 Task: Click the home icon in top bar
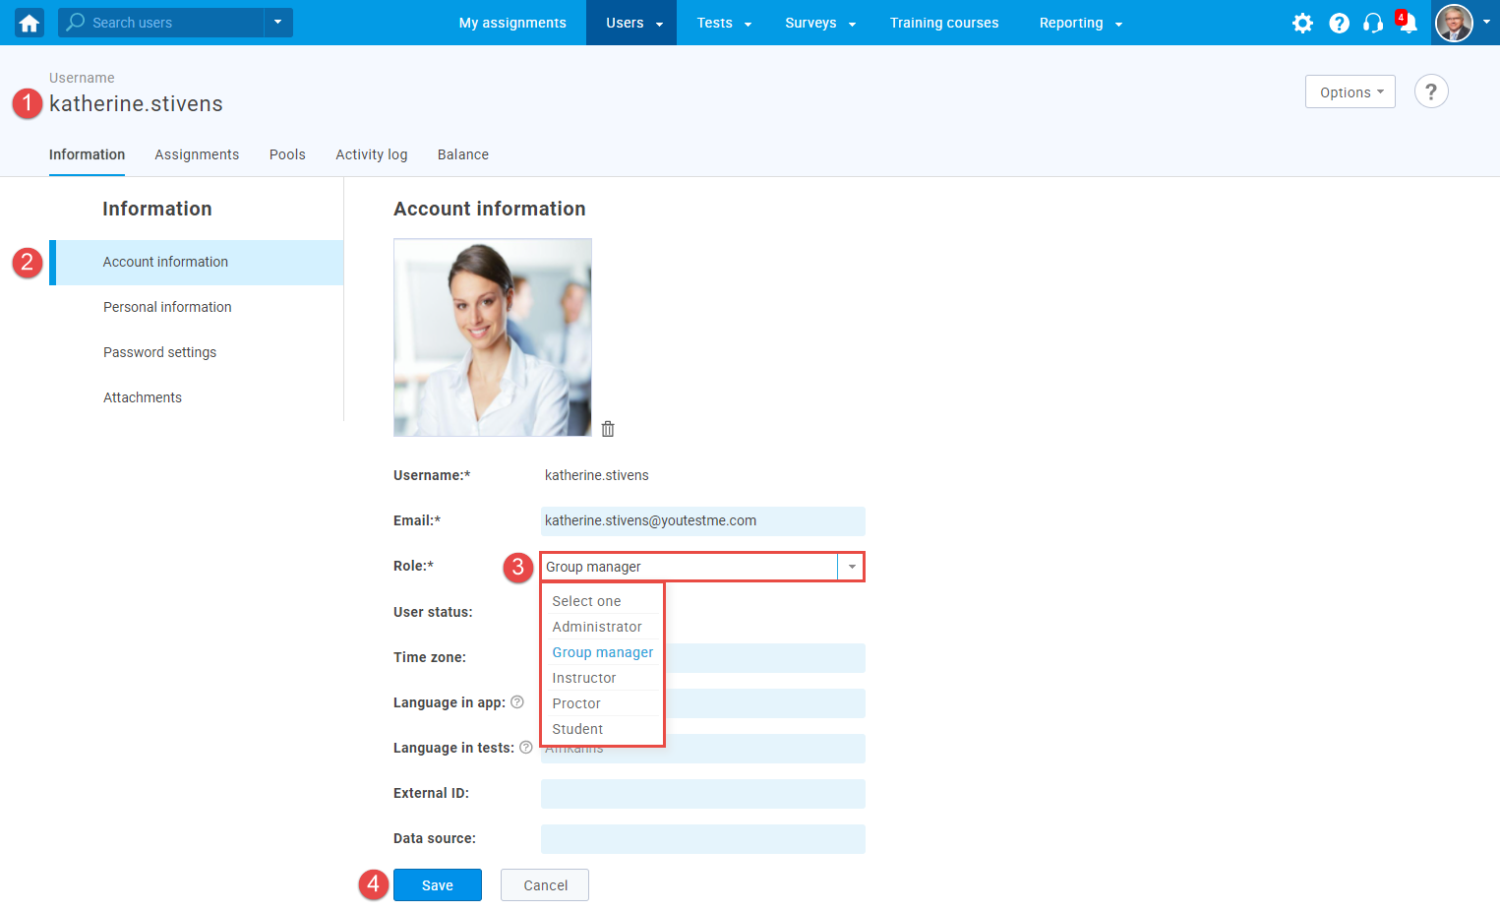[29, 23]
